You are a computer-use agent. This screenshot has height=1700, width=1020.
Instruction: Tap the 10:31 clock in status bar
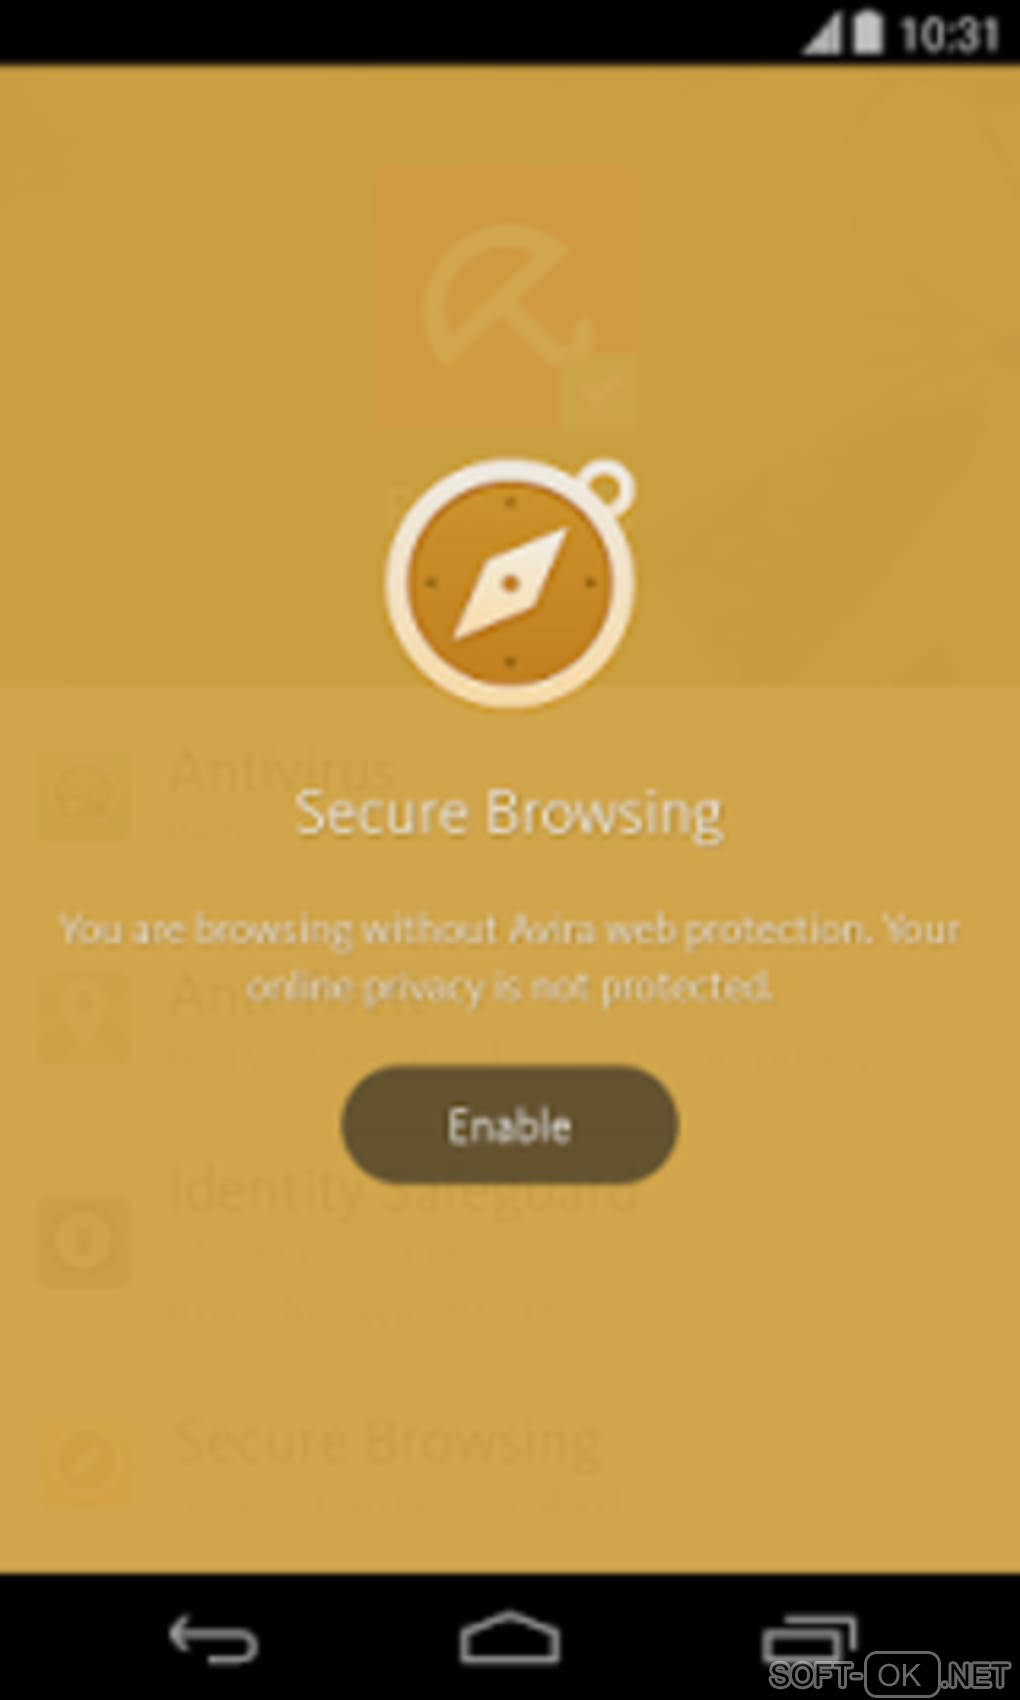pyautogui.click(x=949, y=34)
